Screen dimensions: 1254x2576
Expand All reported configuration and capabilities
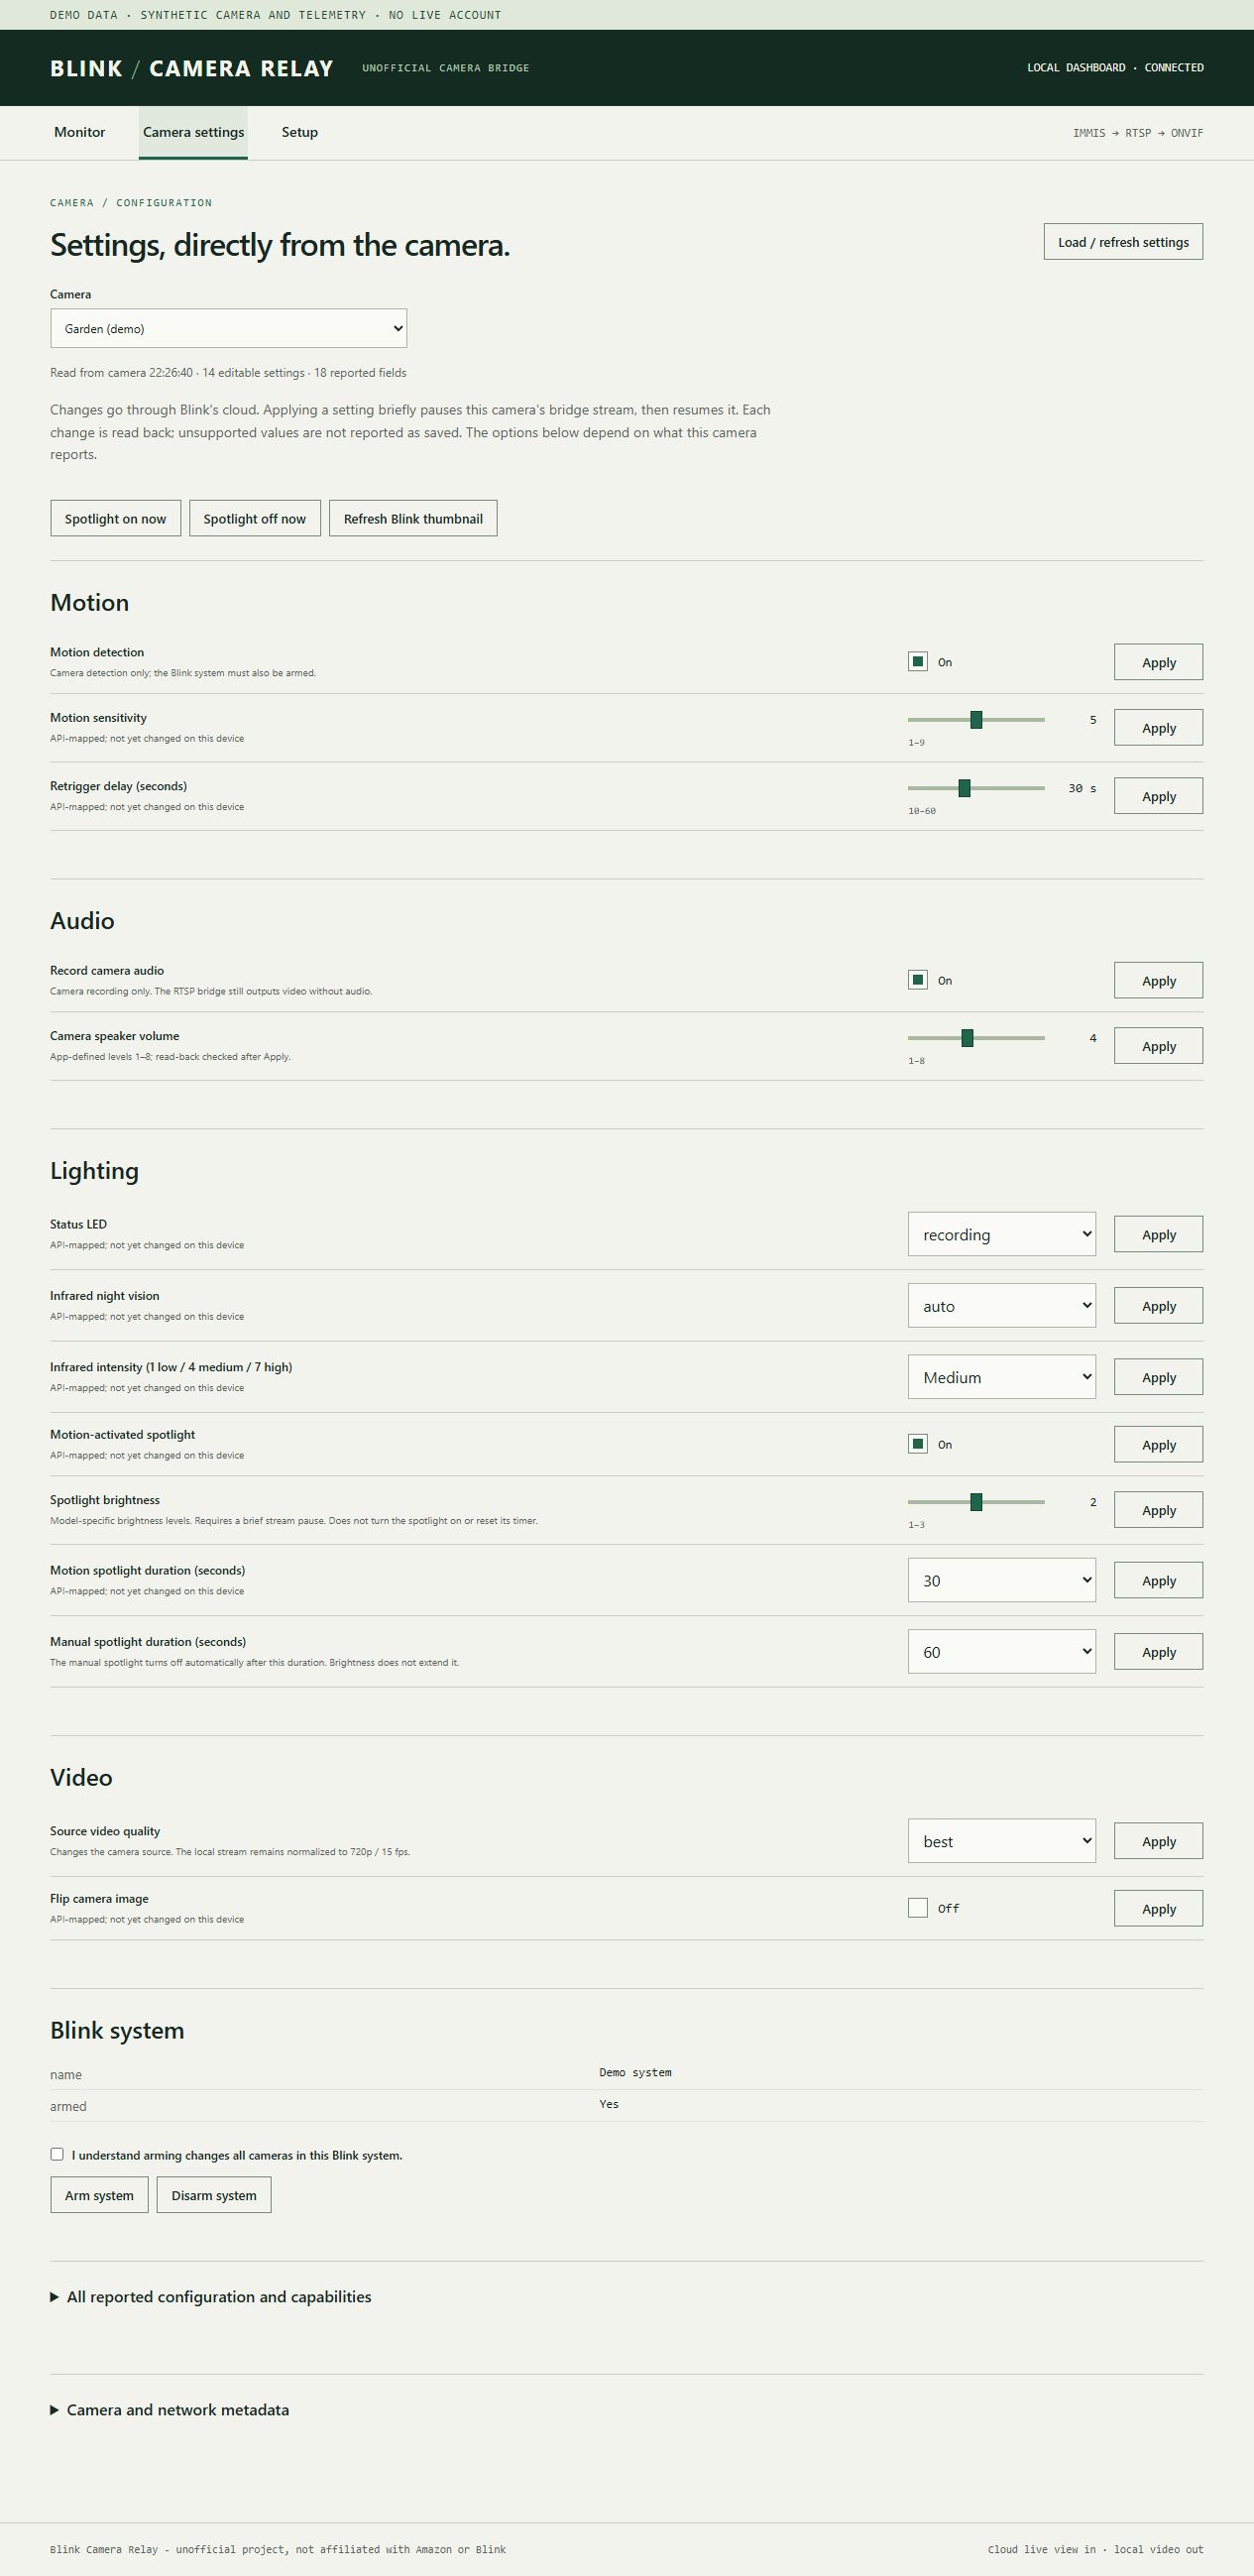coord(211,2297)
